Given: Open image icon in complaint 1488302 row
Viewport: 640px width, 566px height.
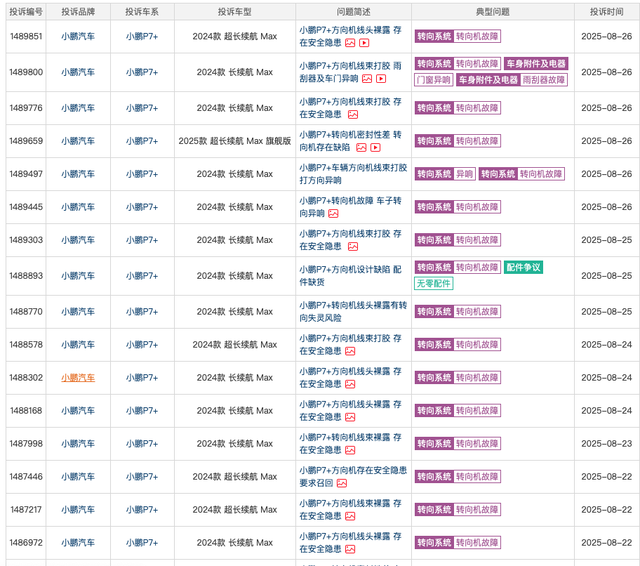Looking at the screenshot, I should [350, 384].
